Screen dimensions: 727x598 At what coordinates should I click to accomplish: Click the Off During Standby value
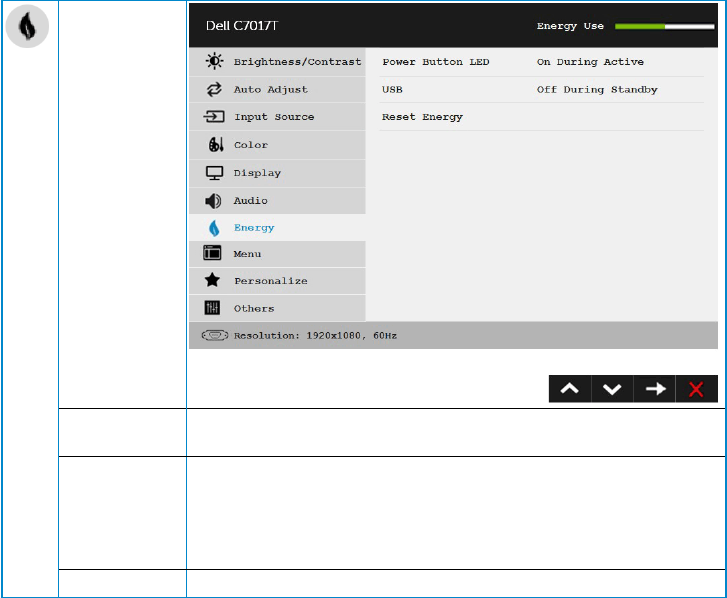pyautogui.click(x=597, y=89)
